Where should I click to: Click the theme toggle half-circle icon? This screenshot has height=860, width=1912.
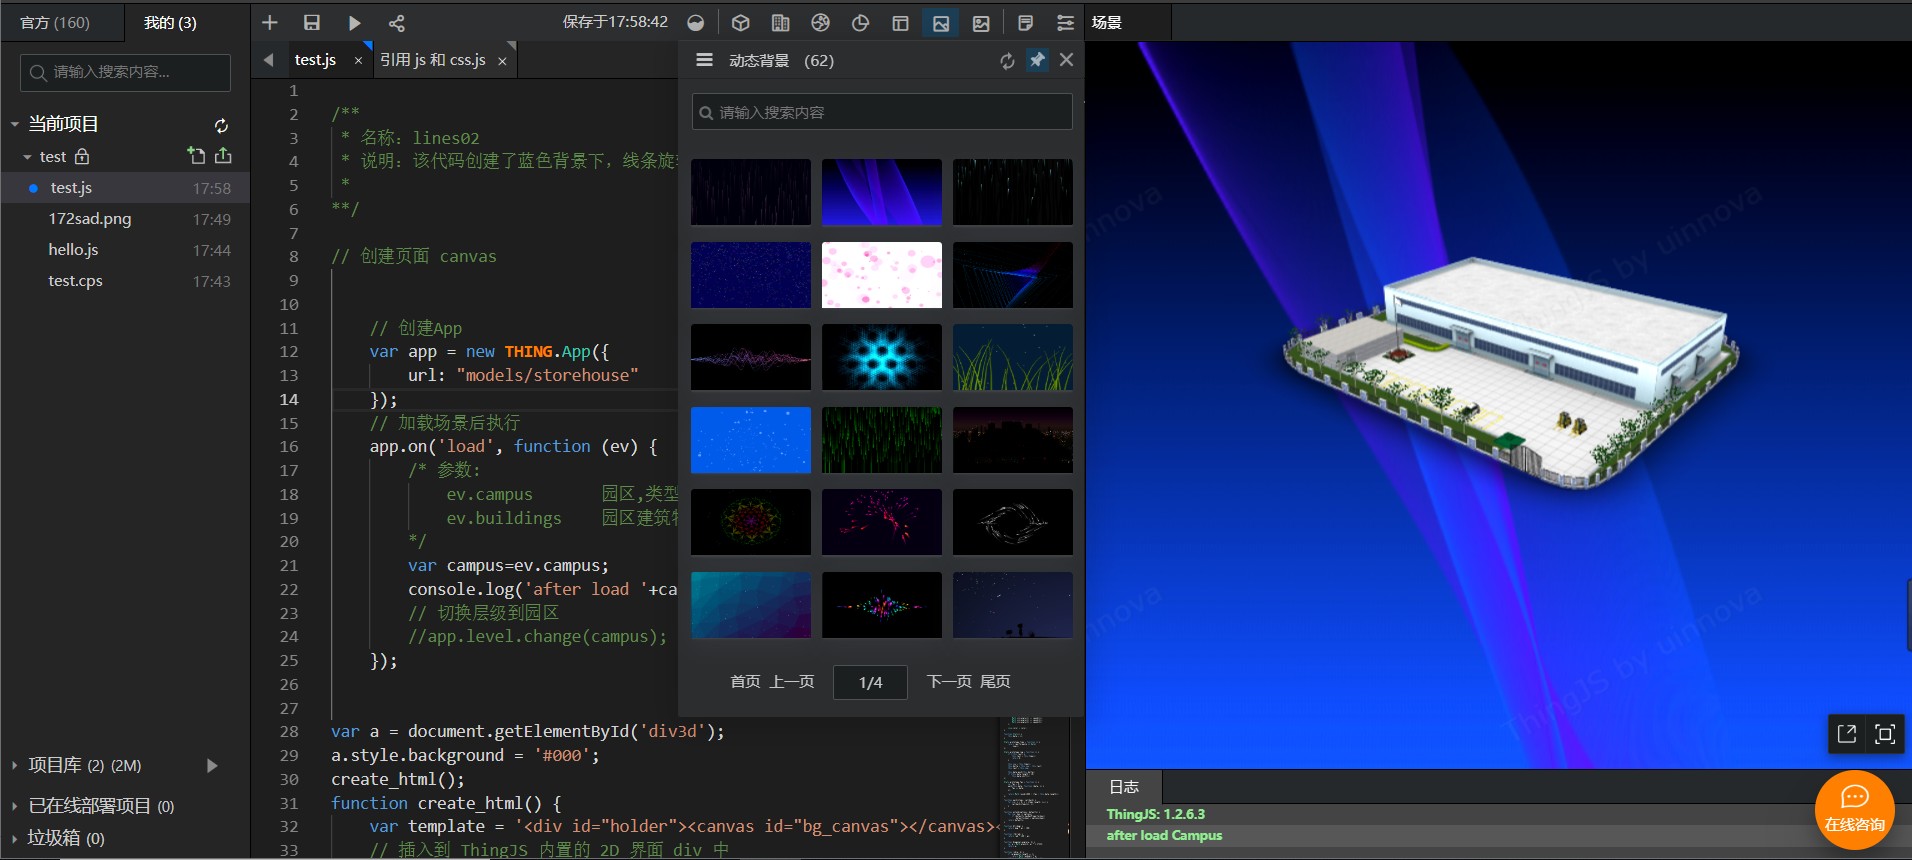[696, 22]
